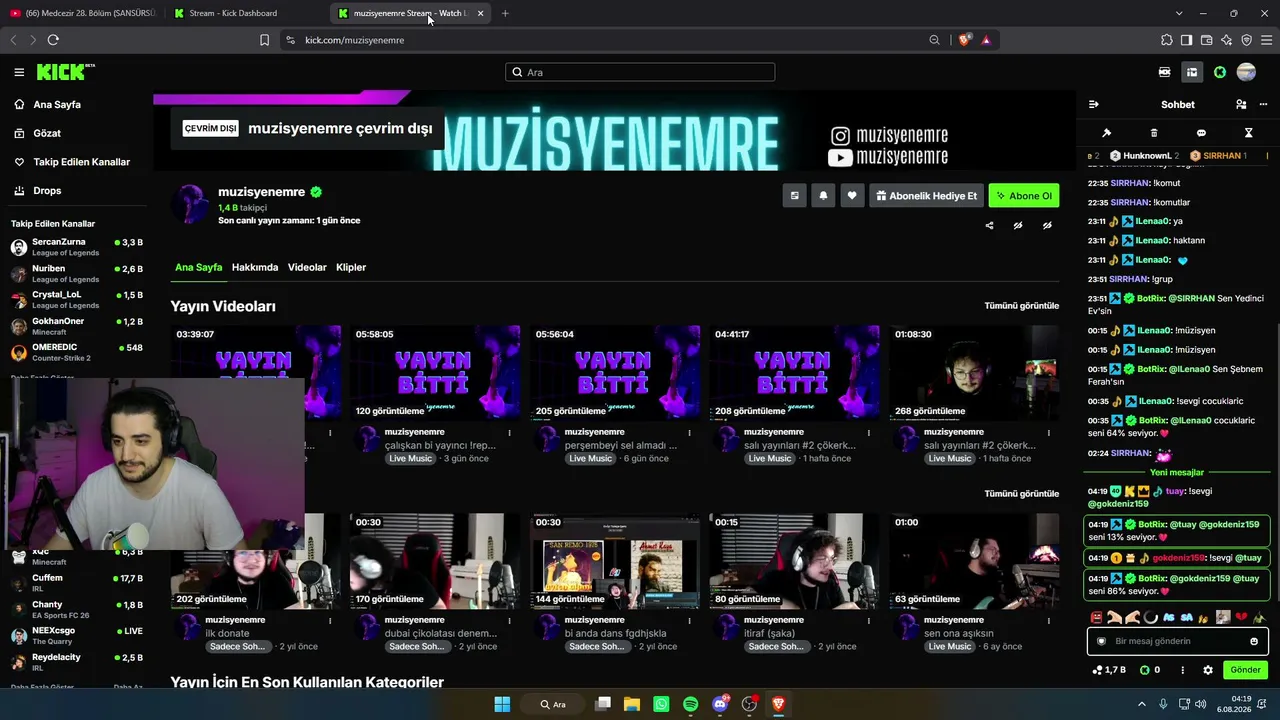Click the chat bubble mode icon
The height and width of the screenshot is (720, 1280).
coord(1201,133)
